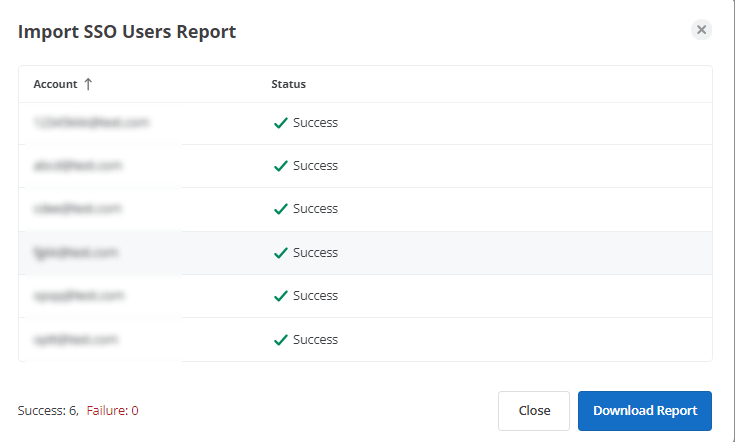Click the green checkmark in the first row
Viewport: 735px width, 442px height.
click(281, 123)
